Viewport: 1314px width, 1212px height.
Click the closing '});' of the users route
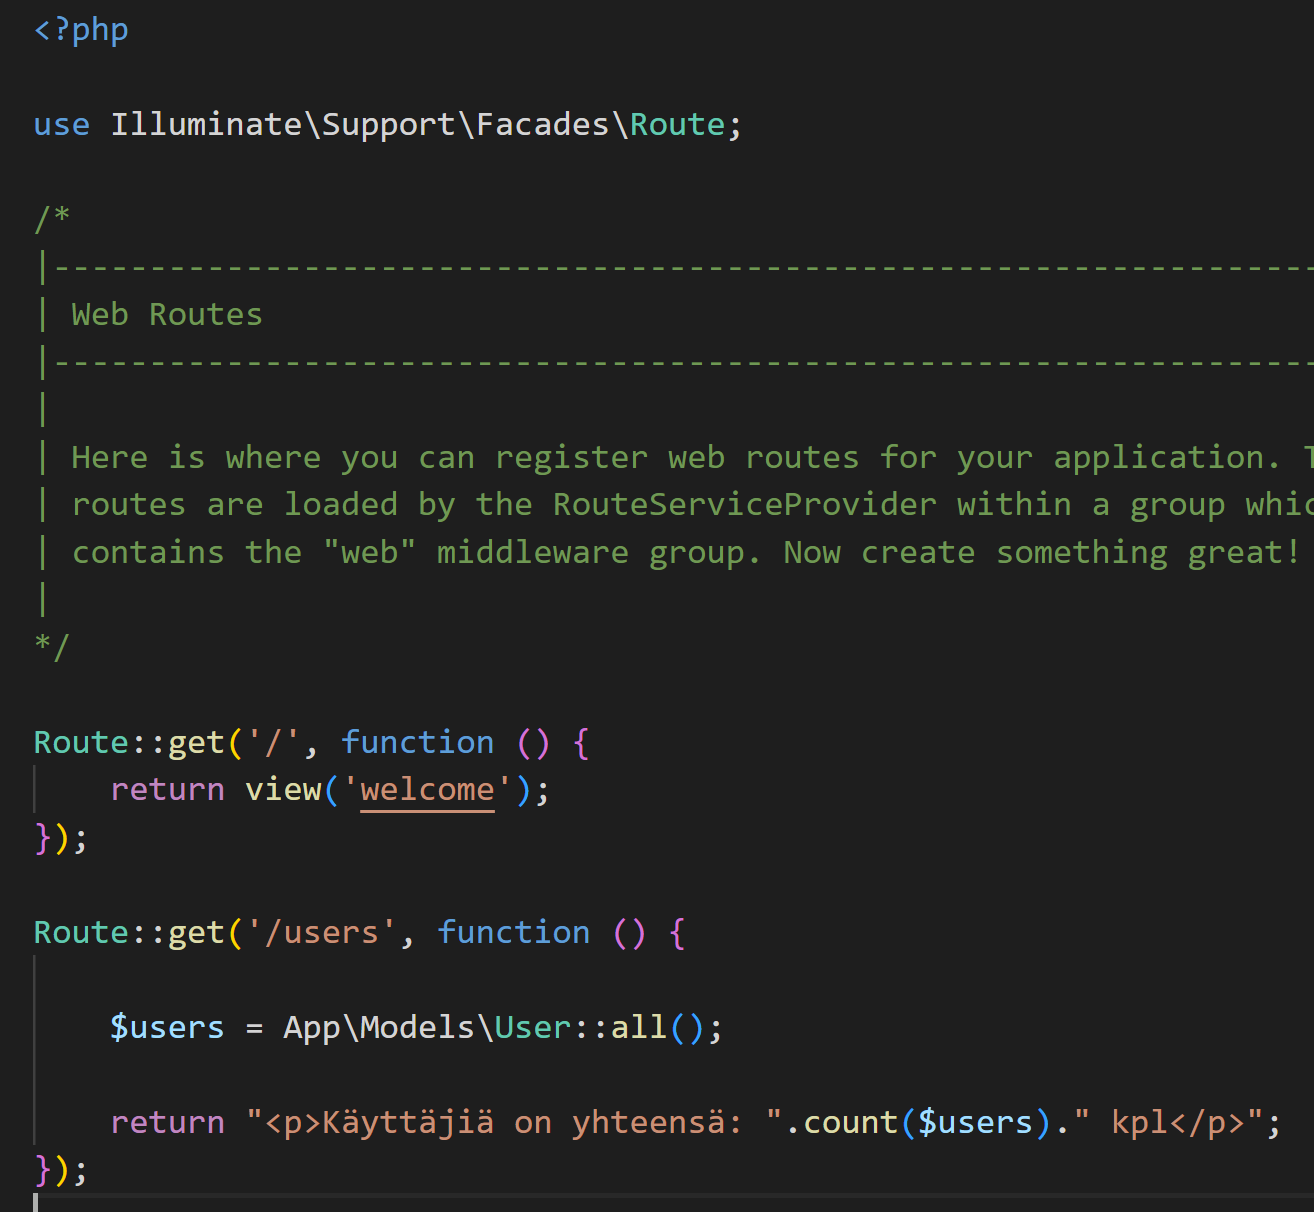click(61, 1170)
